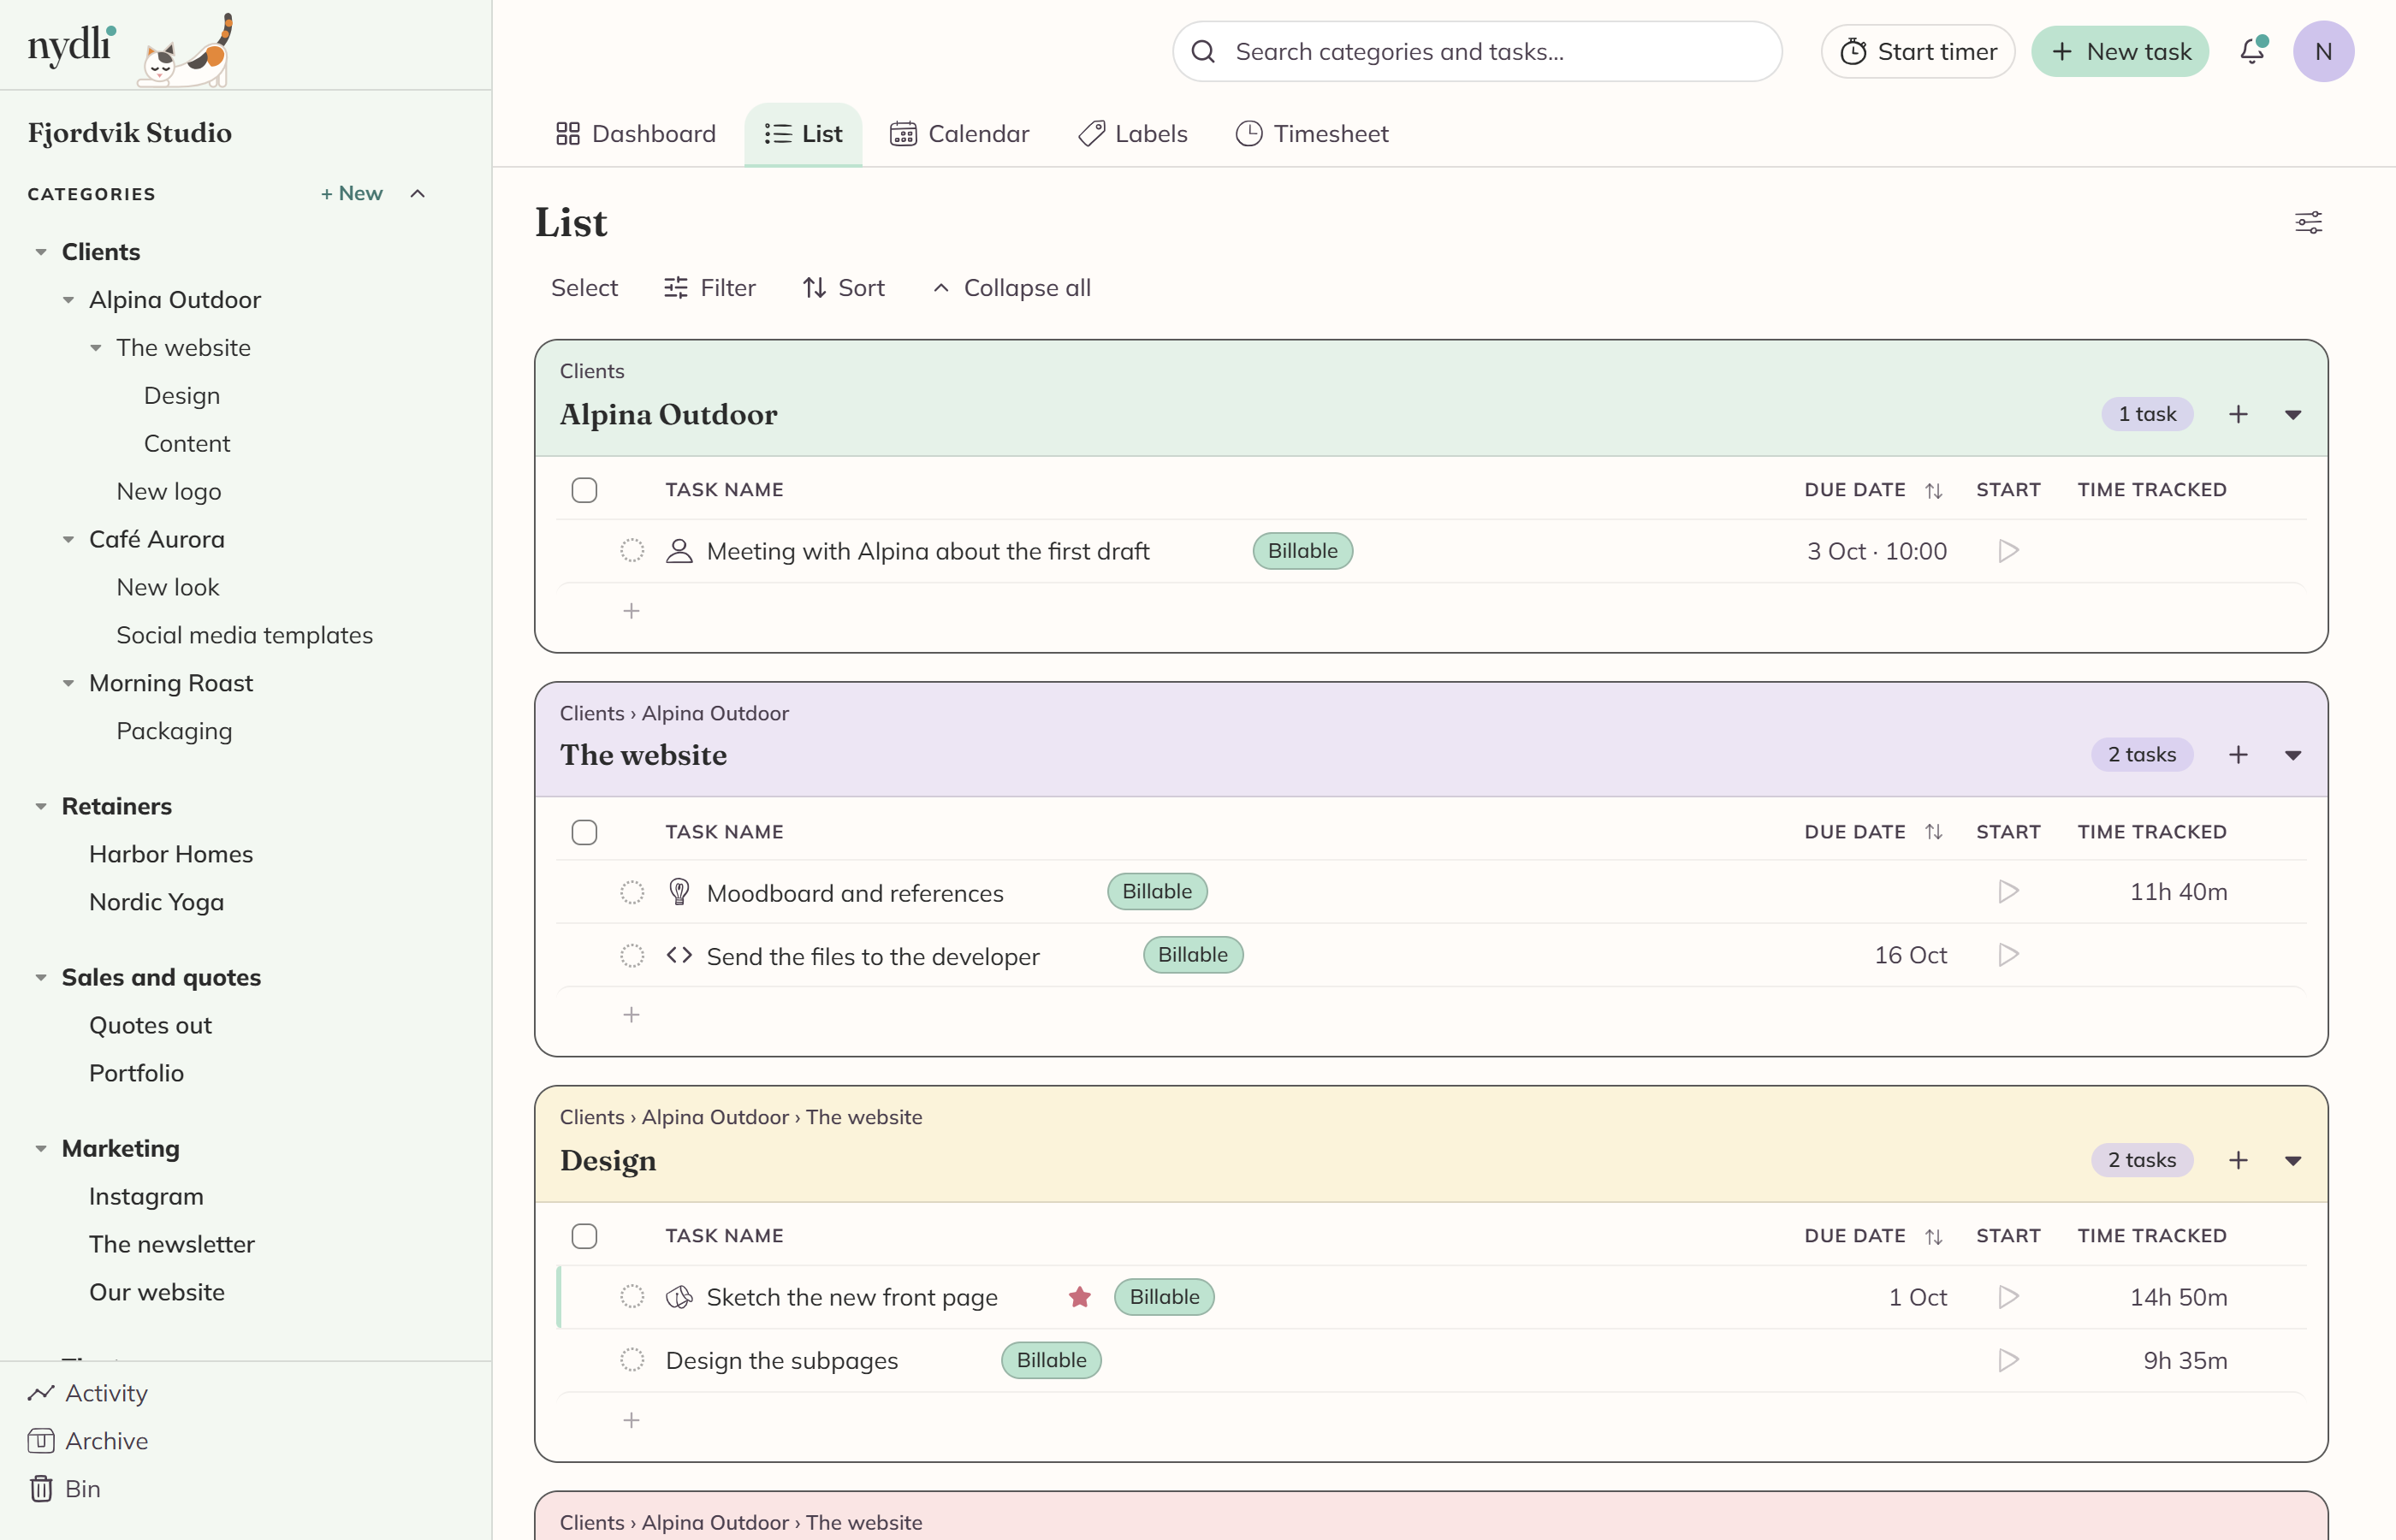Image resolution: width=2396 pixels, height=1540 pixels.
Task: Switch to the Dashboard tab
Action: [x=636, y=134]
